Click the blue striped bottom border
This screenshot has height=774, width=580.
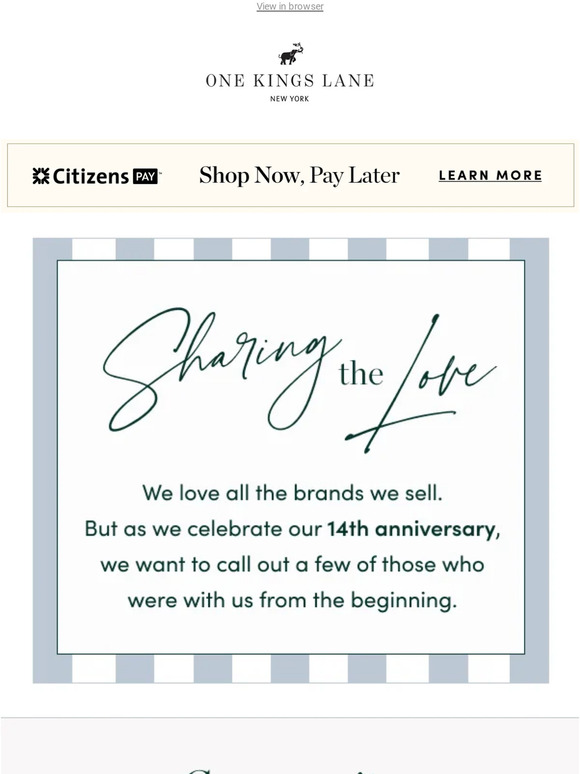pyautogui.click(x=291, y=669)
